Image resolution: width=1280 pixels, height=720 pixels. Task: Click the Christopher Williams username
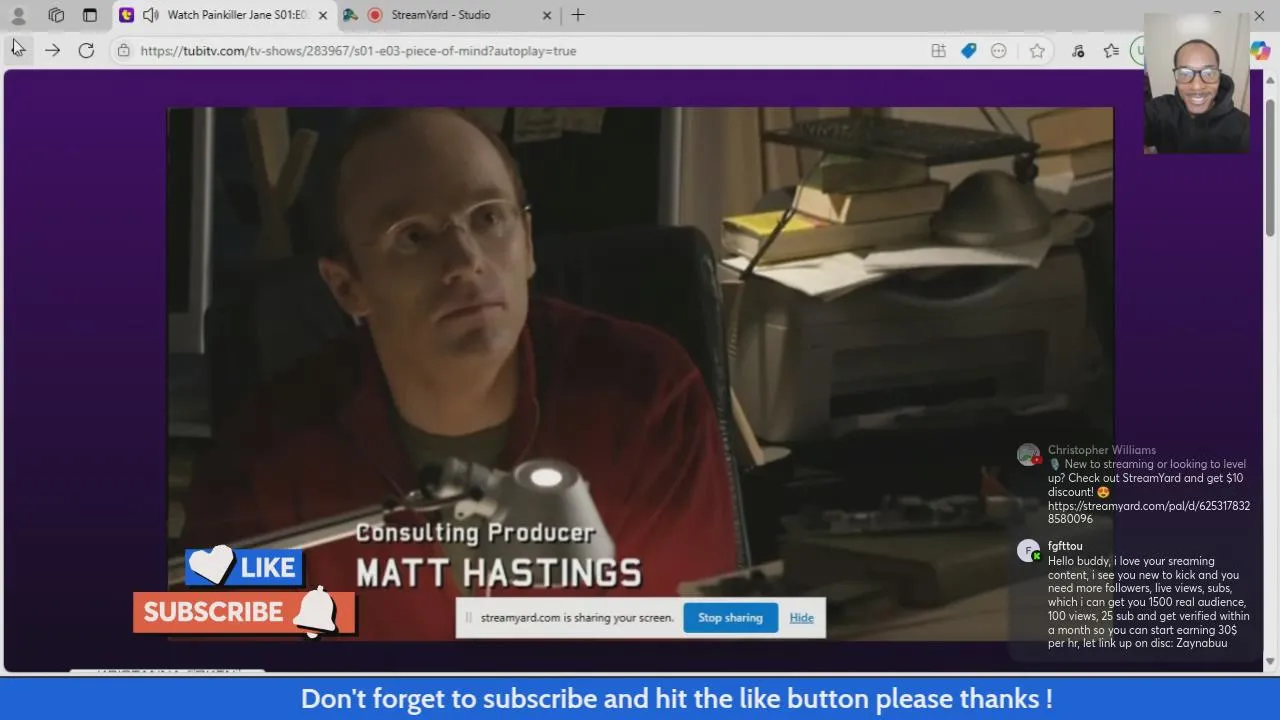(1101, 450)
